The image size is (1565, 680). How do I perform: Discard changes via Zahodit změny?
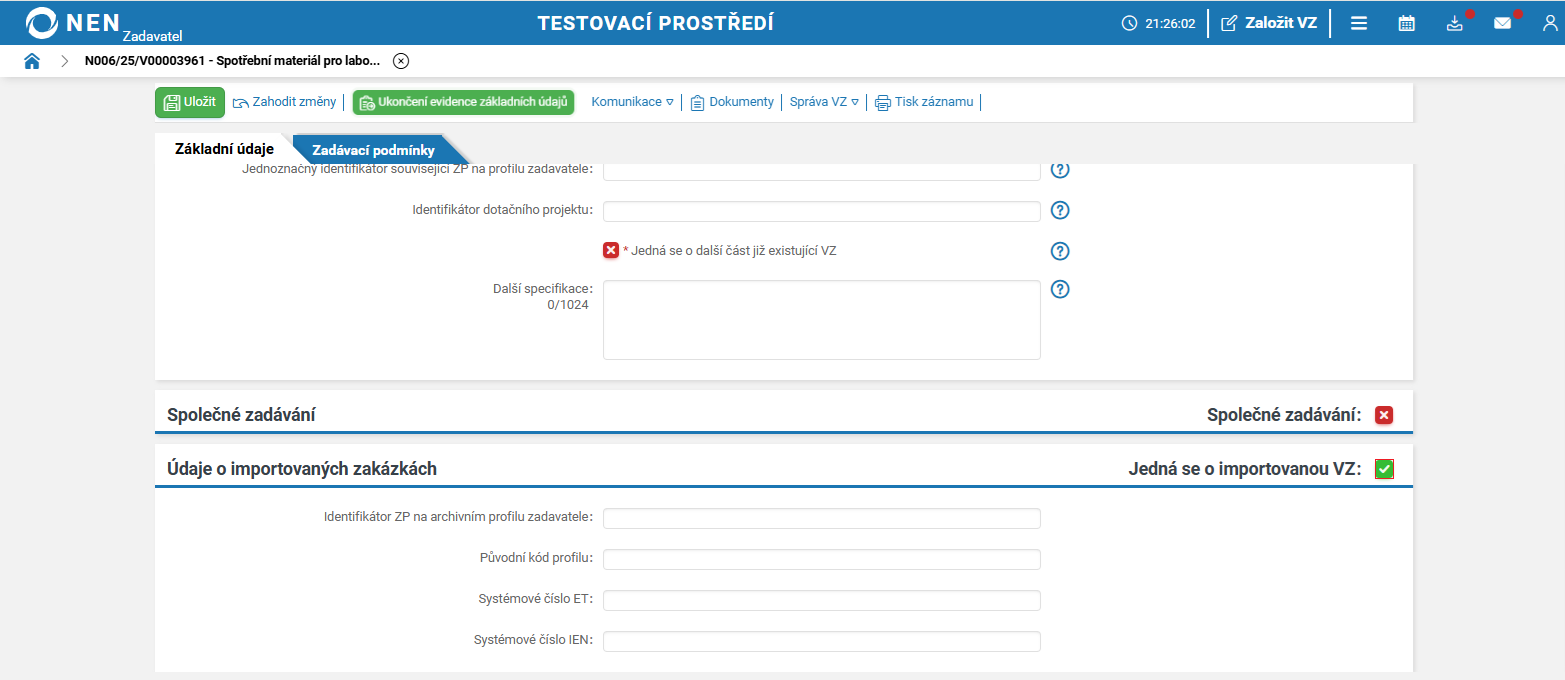click(x=285, y=102)
